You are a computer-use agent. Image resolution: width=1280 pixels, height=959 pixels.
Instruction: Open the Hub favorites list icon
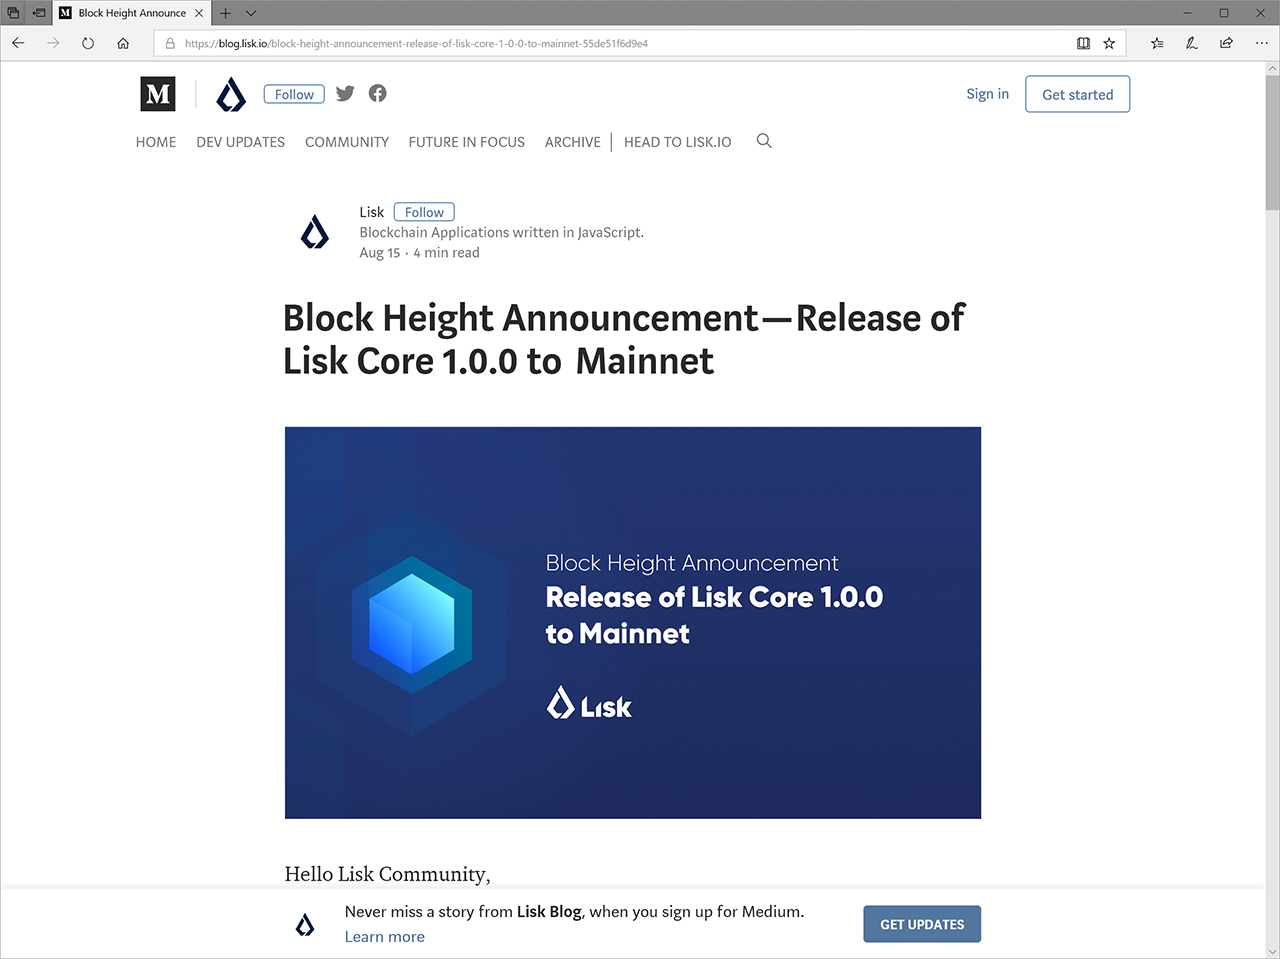click(x=1155, y=43)
